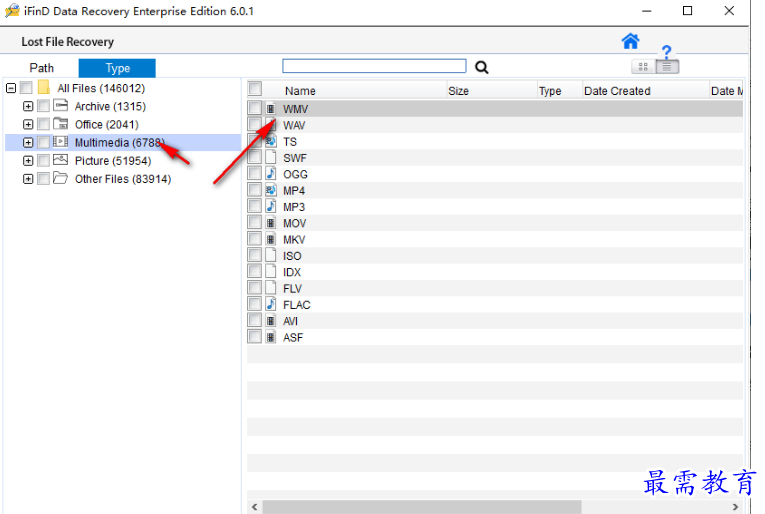Viewport: 765px width, 514px height.
Task: Click the FLV blank file icon
Action: pyautogui.click(x=271, y=288)
